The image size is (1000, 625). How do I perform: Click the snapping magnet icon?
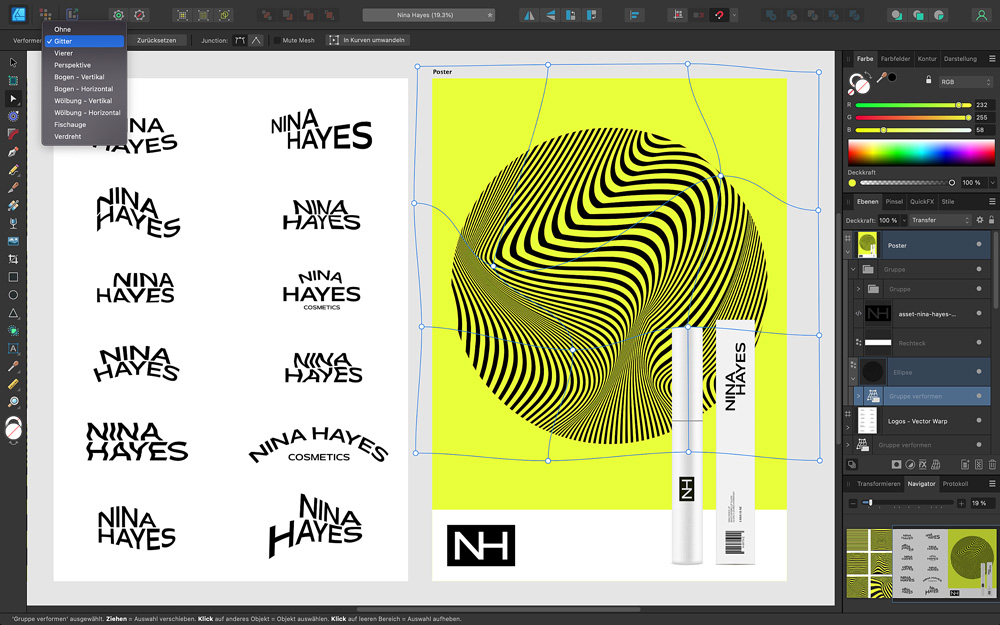tap(719, 15)
